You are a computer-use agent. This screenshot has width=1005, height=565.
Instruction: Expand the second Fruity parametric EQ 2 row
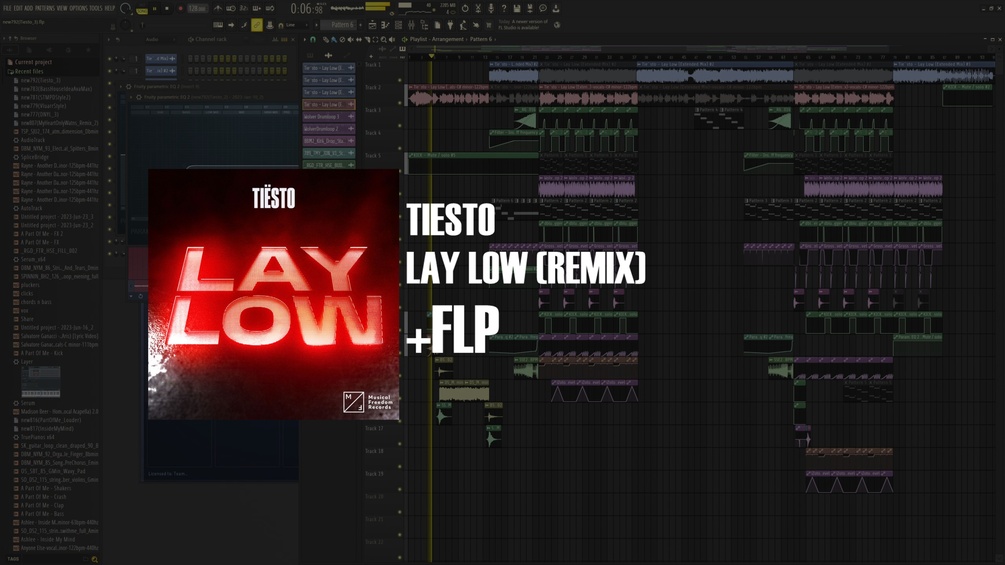[131, 97]
